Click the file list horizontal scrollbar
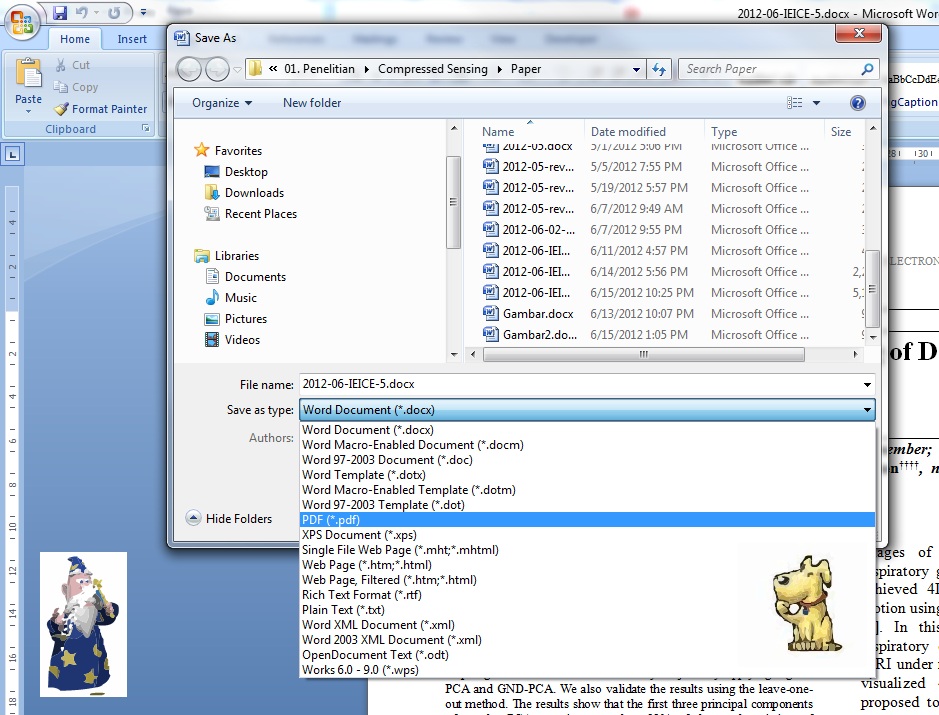The height and width of the screenshot is (715, 939). [644, 355]
